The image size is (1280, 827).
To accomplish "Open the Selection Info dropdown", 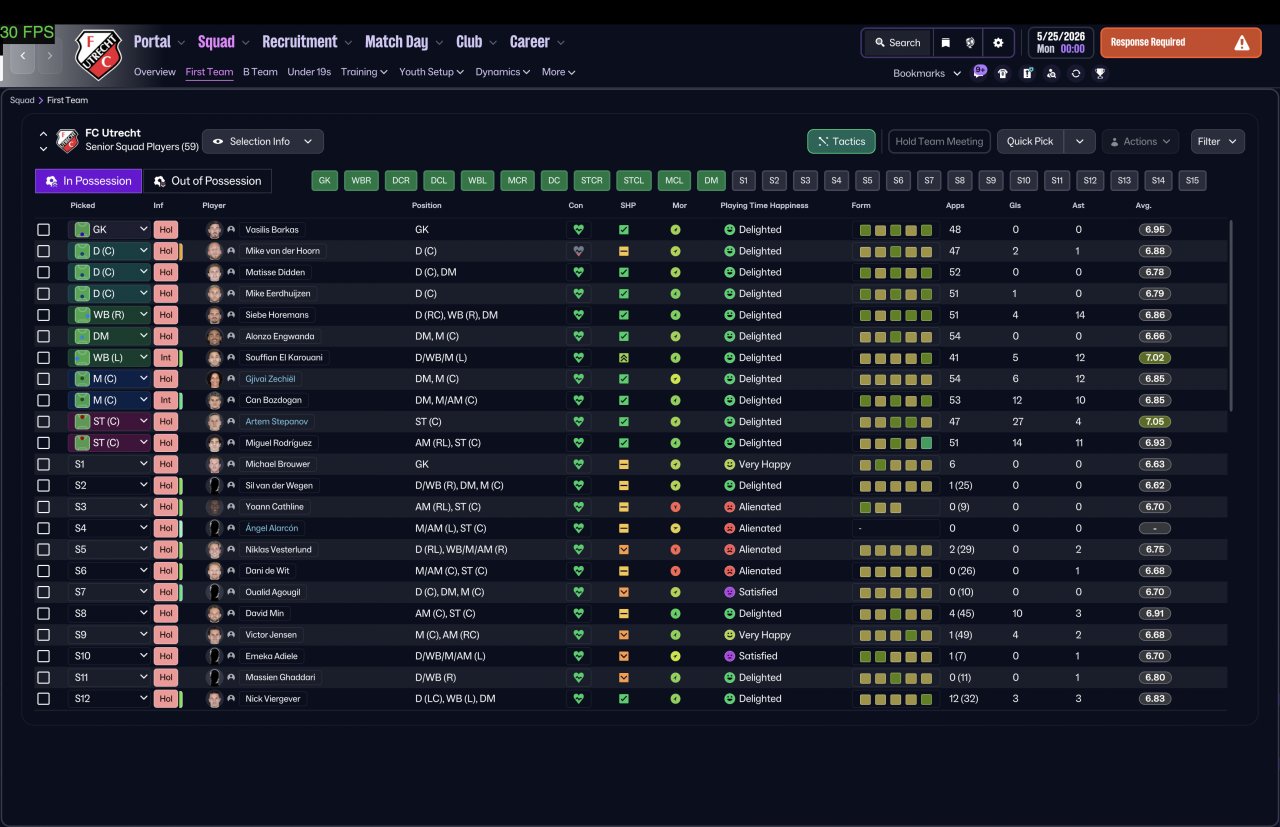I will (x=263, y=141).
